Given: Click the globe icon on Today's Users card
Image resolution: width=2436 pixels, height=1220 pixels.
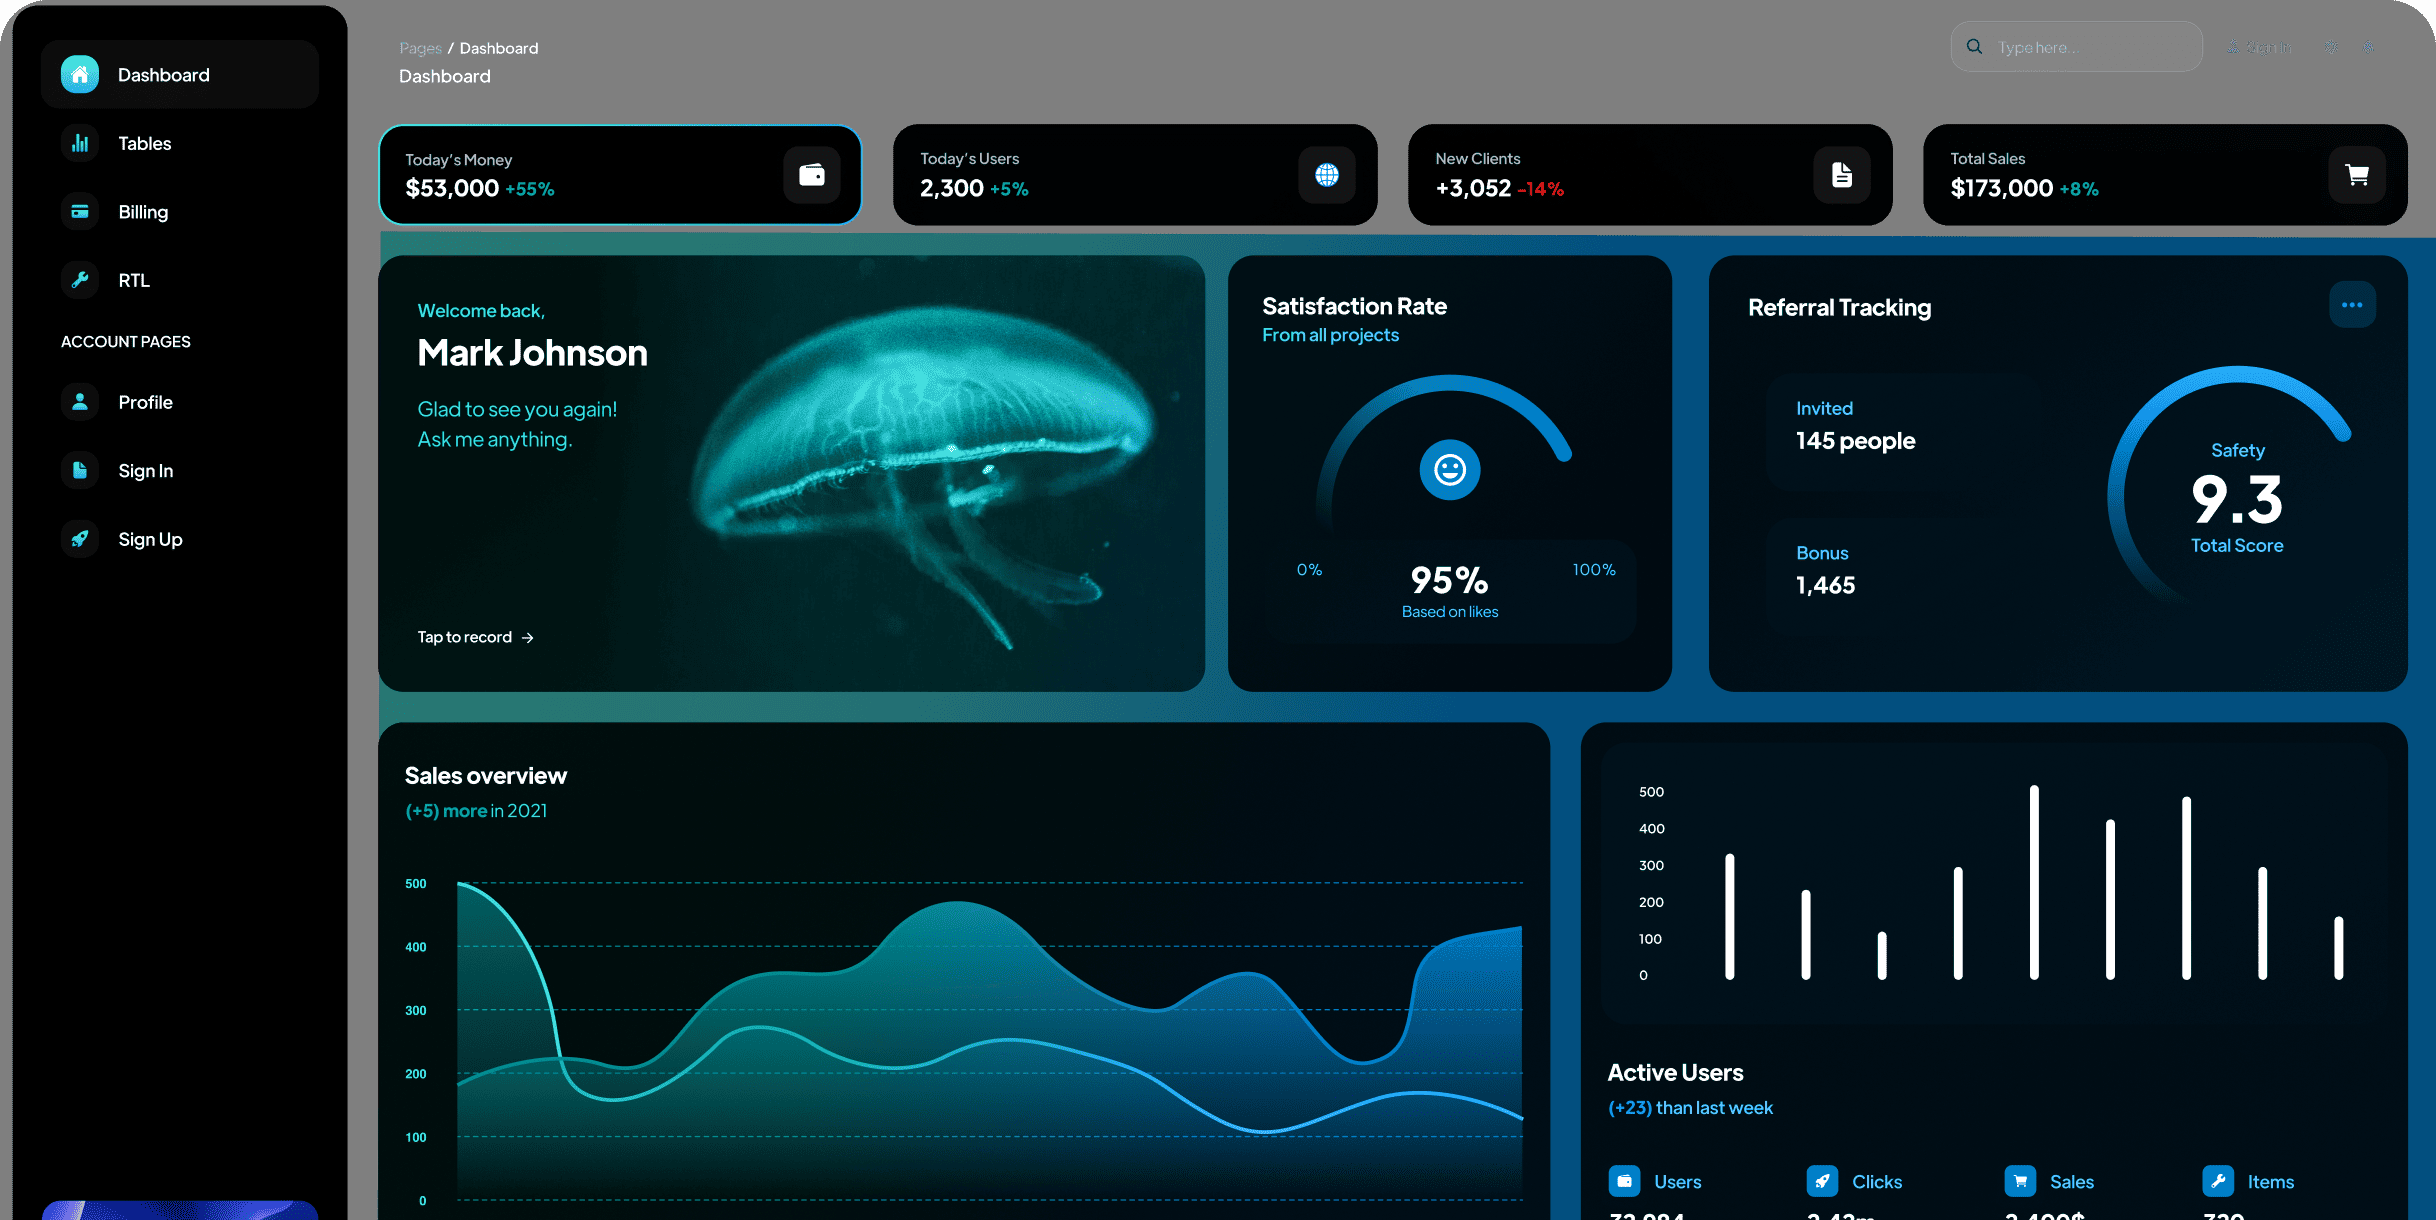Looking at the screenshot, I should (x=1327, y=175).
